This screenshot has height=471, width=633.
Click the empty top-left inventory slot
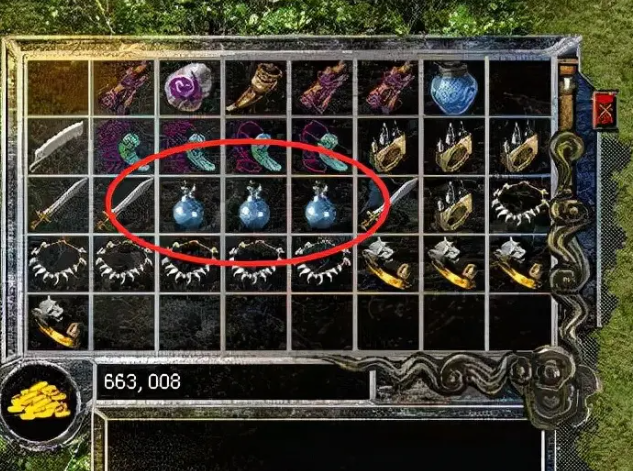click(x=58, y=88)
